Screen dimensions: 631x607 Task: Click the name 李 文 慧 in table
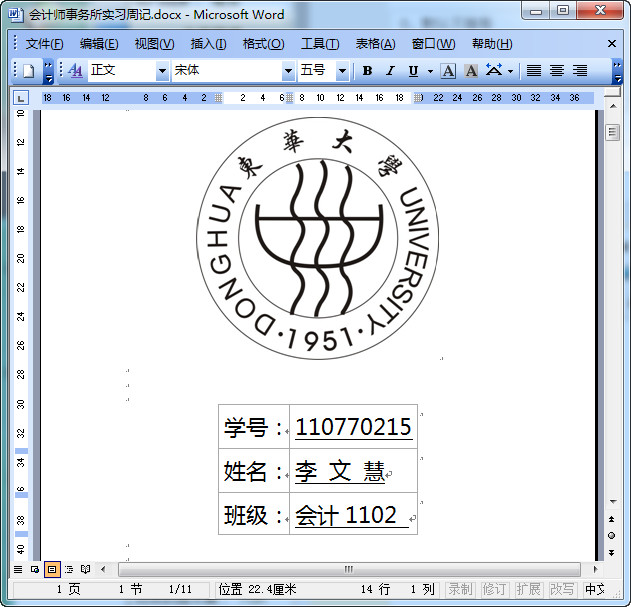tap(340, 471)
